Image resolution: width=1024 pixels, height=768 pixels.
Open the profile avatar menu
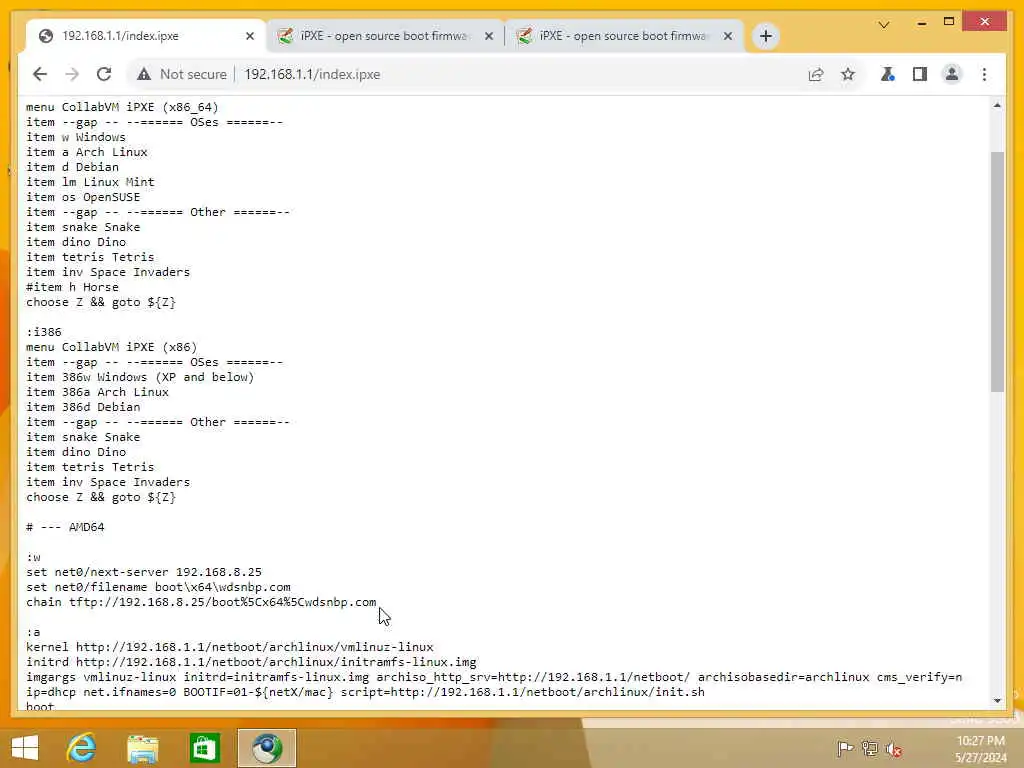[x=952, y=74]
